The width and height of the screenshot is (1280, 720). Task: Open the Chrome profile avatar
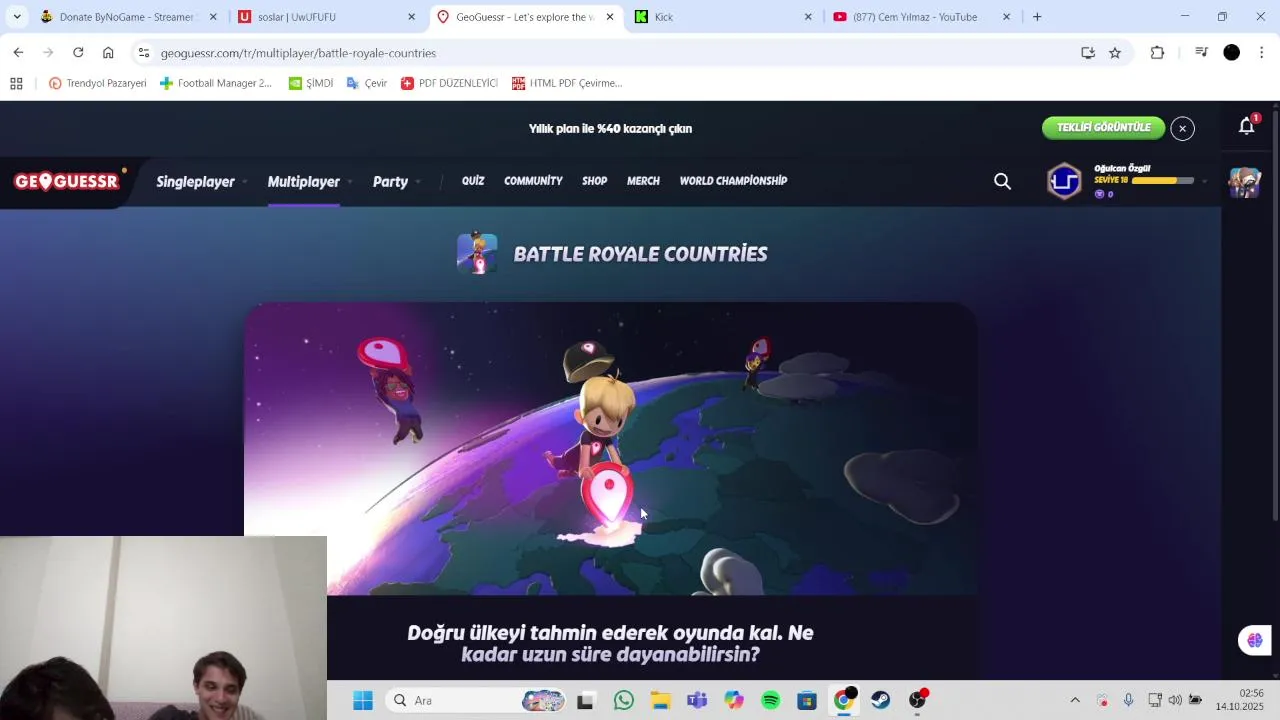coord(1232,53)
